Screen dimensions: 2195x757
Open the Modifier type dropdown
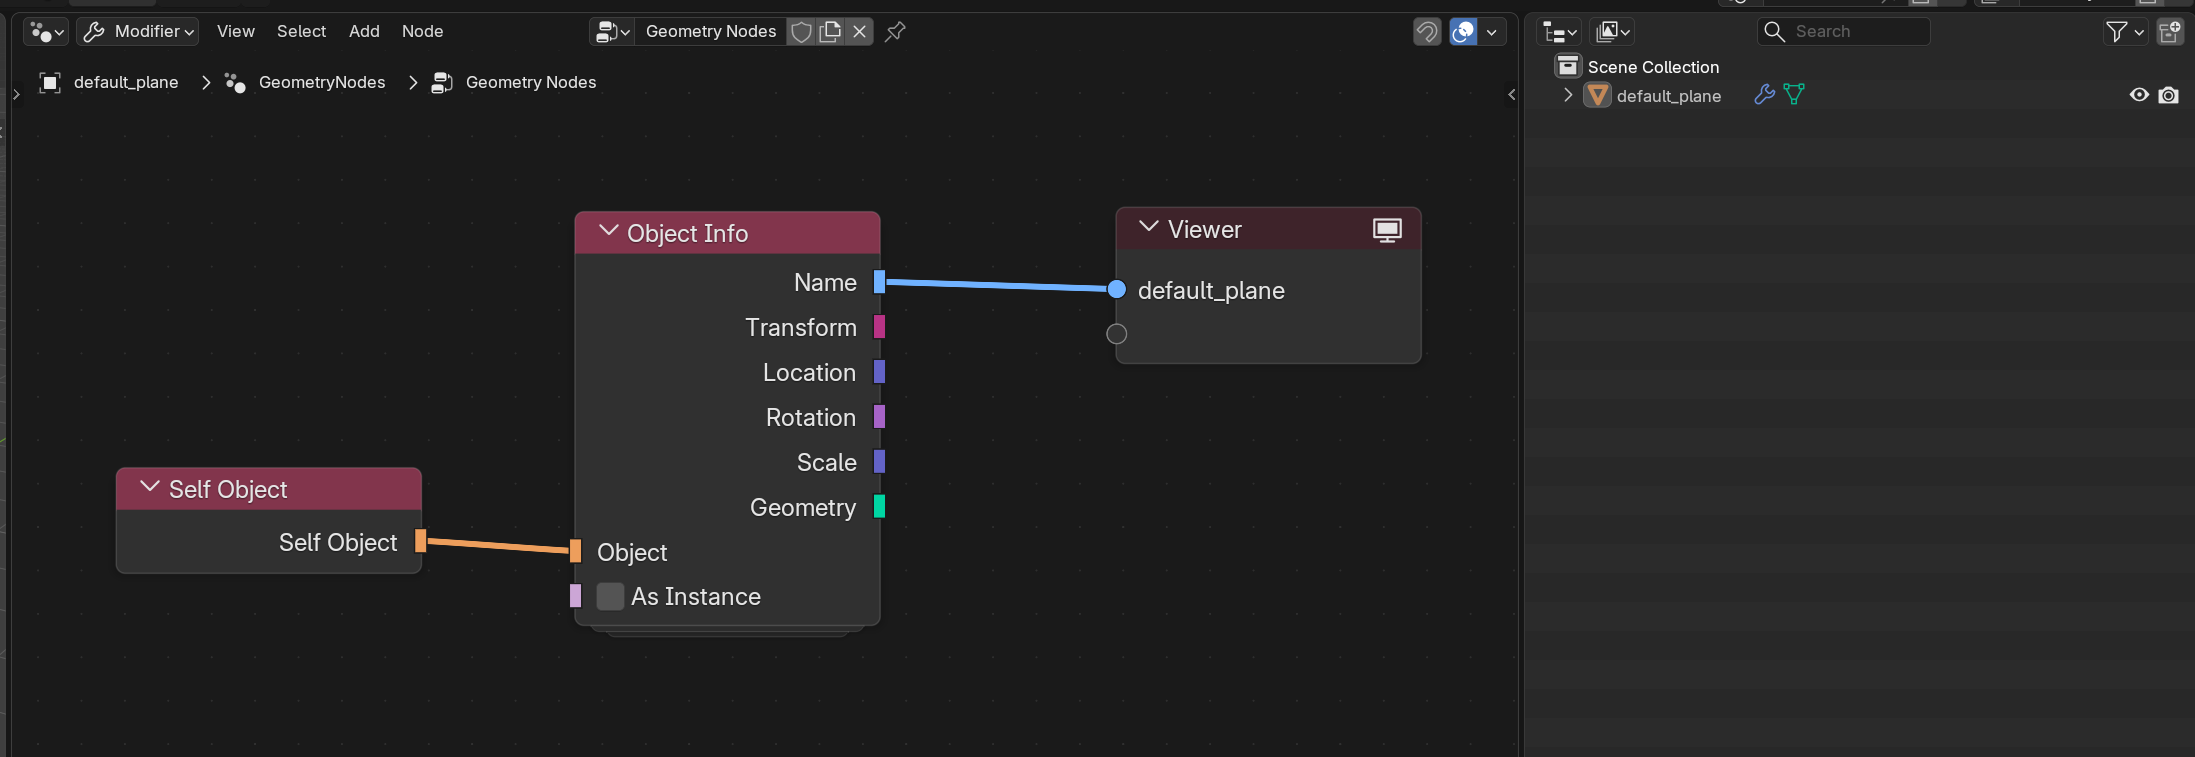tap(138, 32)
